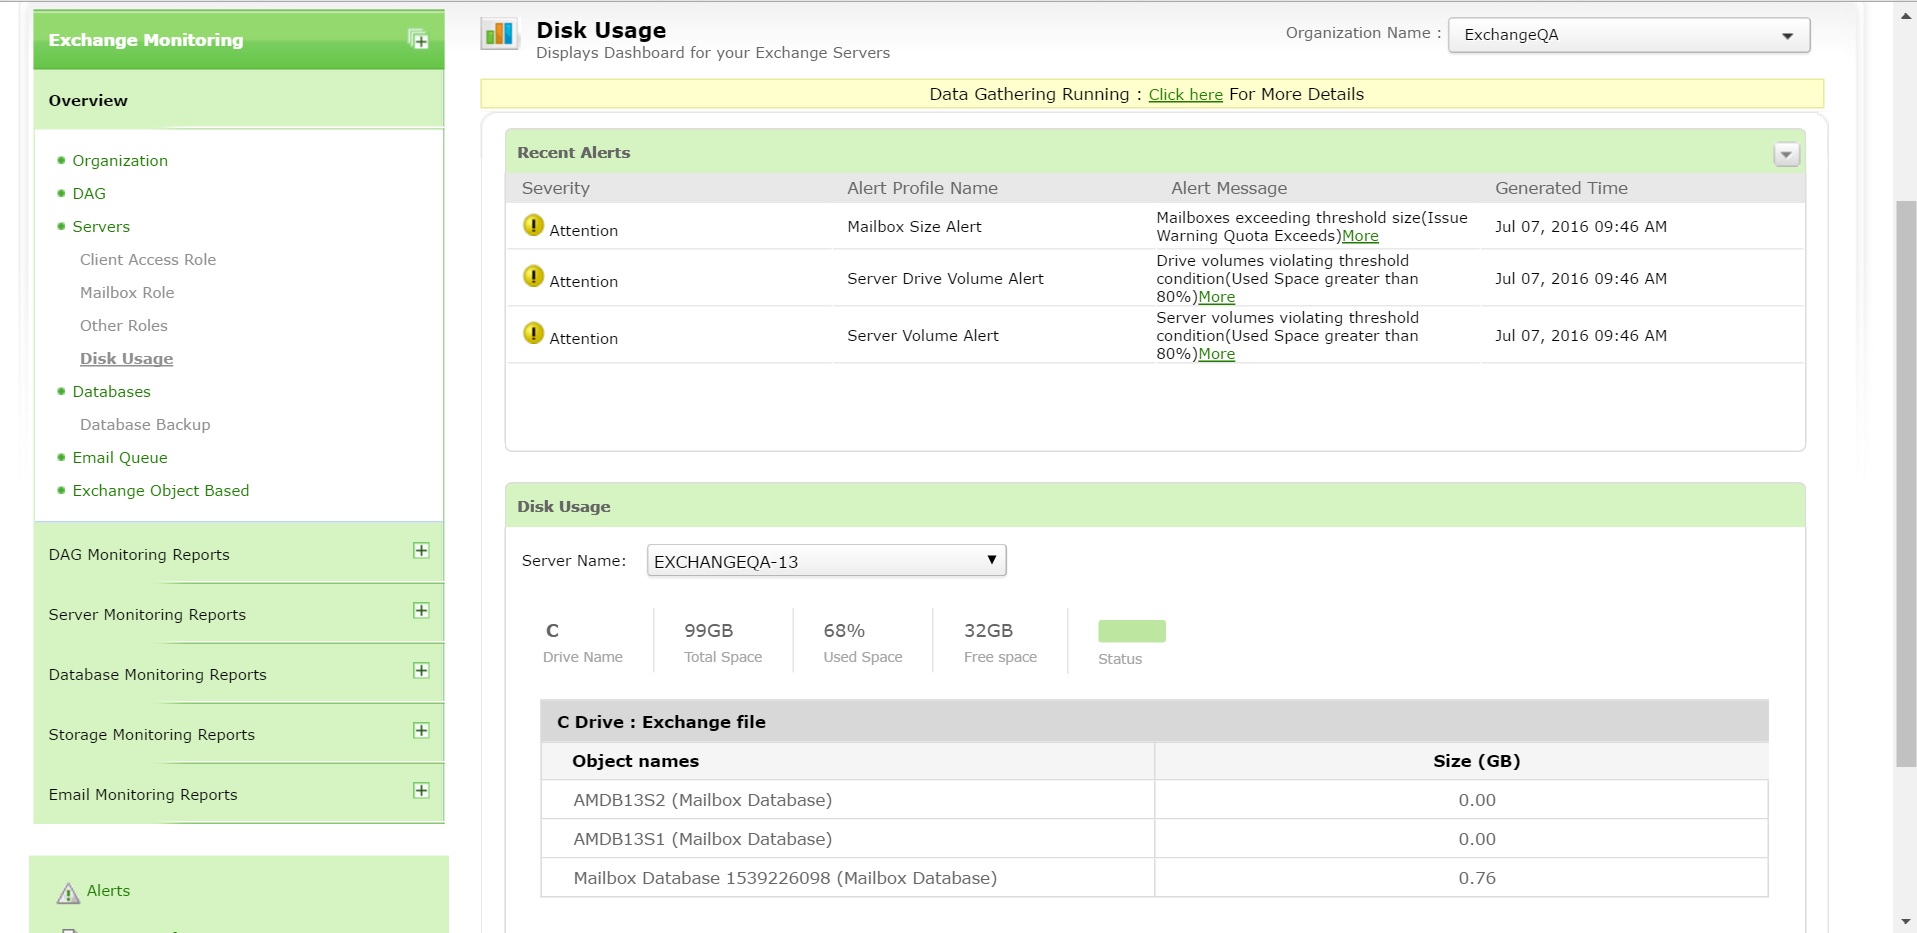Open the Organization overview item
Viewport: 1917px width, 933px height.
[120, 161]
